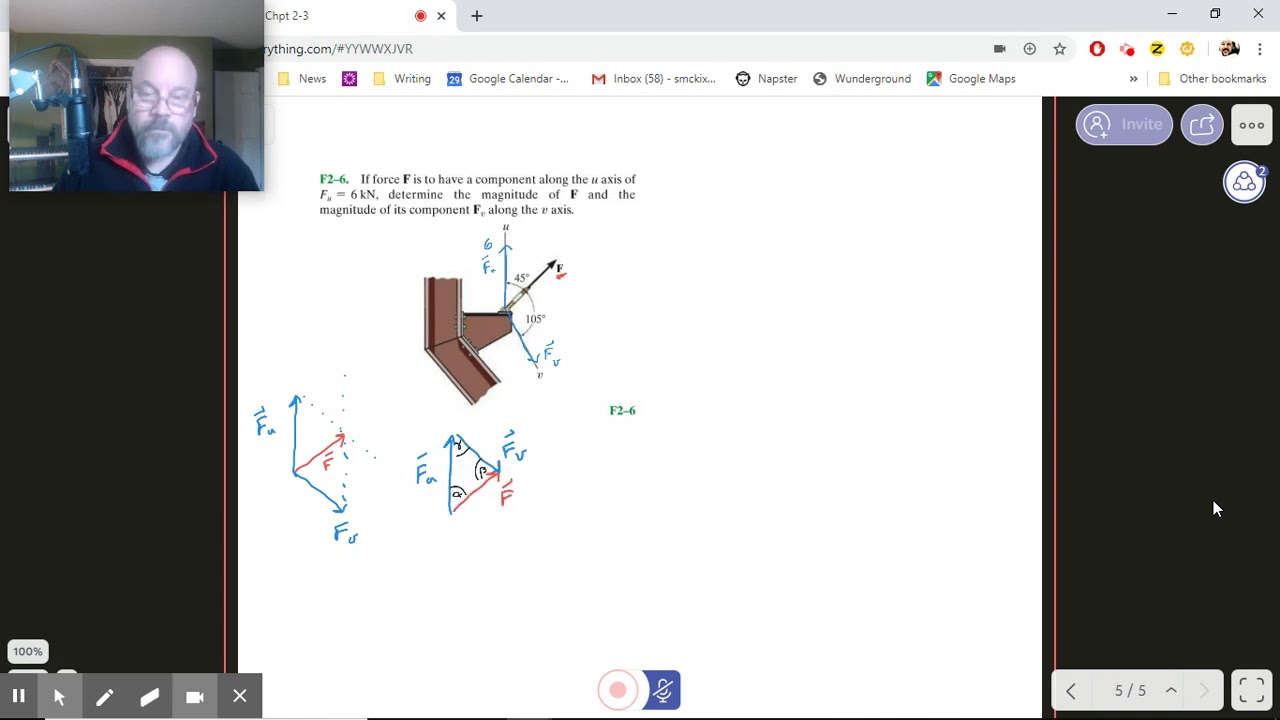Select the mouse pointer tool in recorder toolbar
The width and height of the screenshot is (1280, 720).
59,696
